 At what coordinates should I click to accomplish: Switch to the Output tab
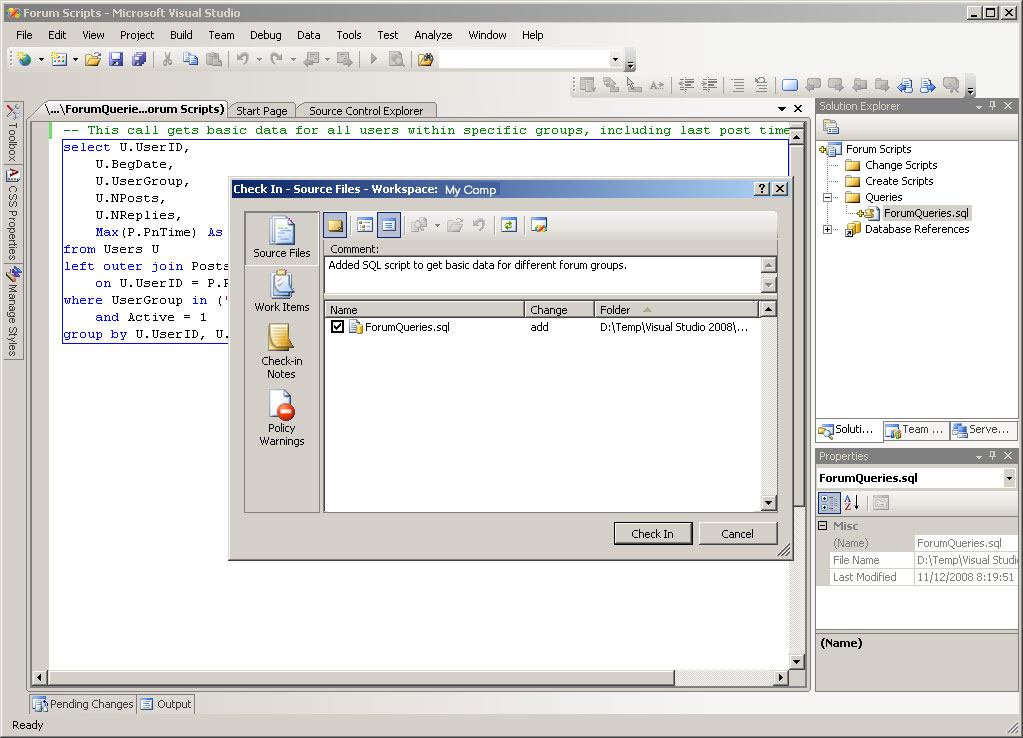166,704
